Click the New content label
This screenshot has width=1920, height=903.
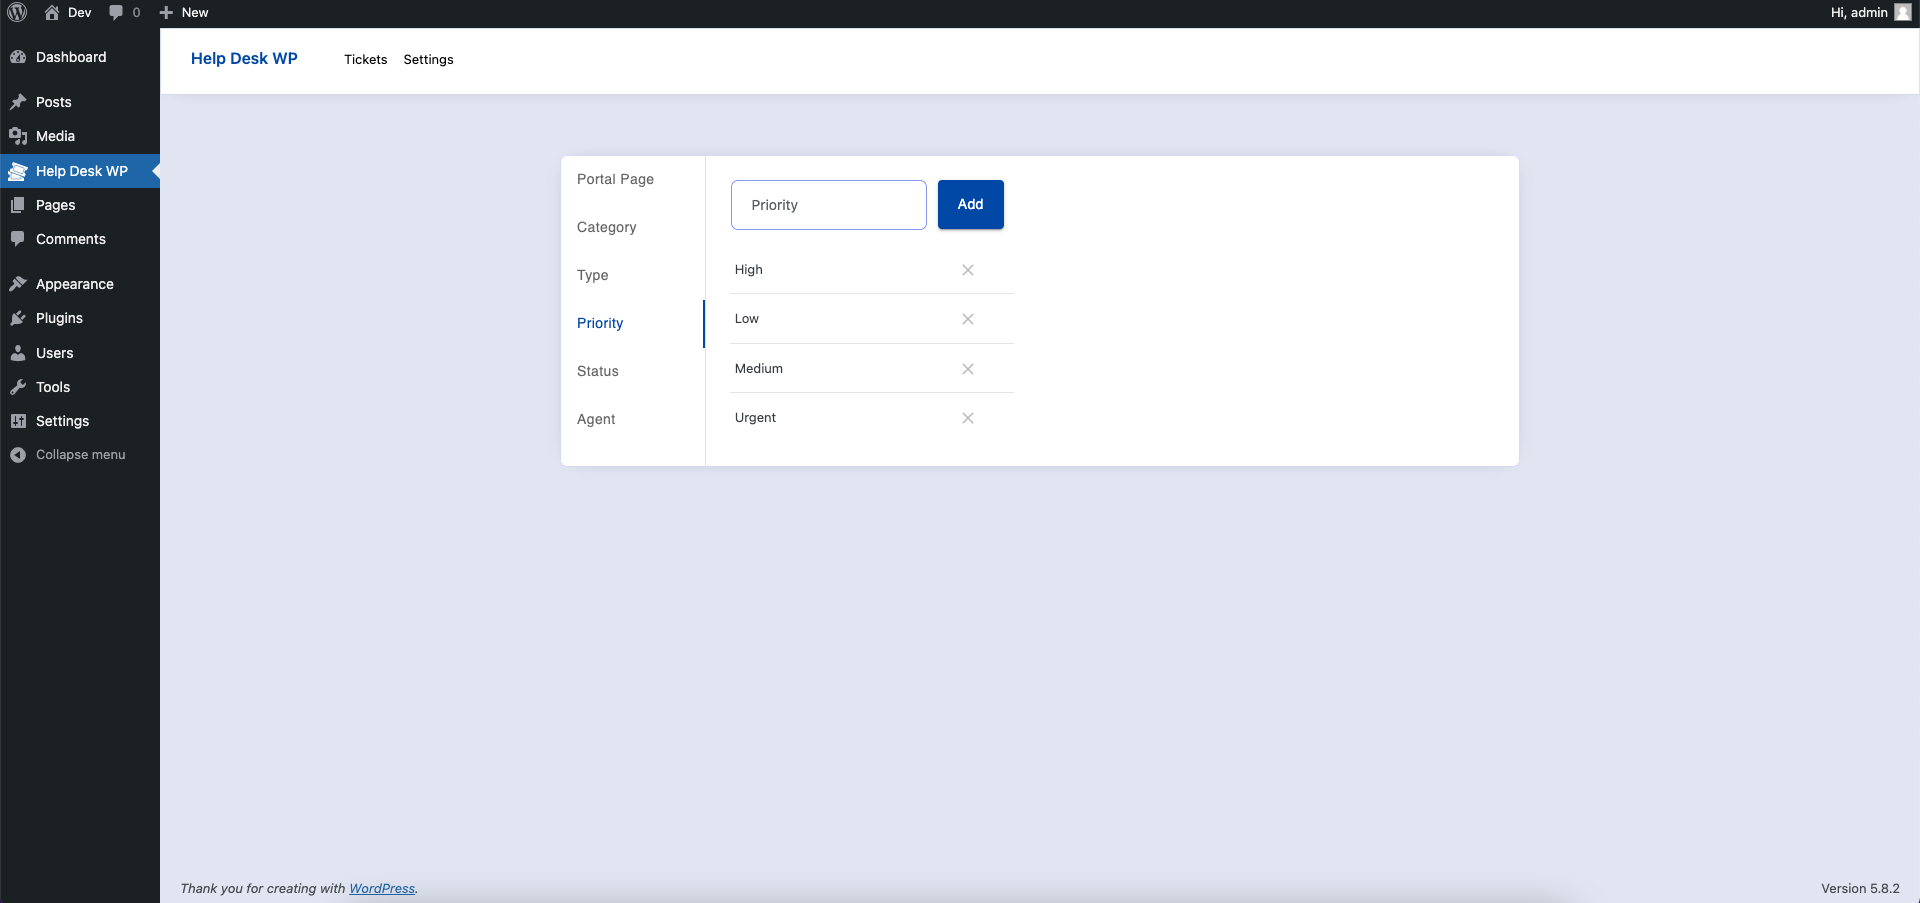(195, 12)
